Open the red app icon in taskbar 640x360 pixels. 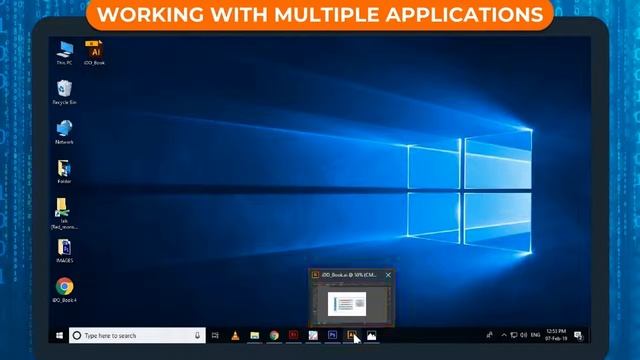[x=293, y=336]
